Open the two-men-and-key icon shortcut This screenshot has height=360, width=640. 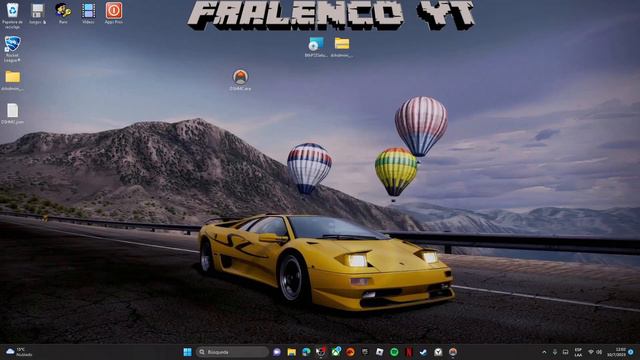[x=63, y=14]
